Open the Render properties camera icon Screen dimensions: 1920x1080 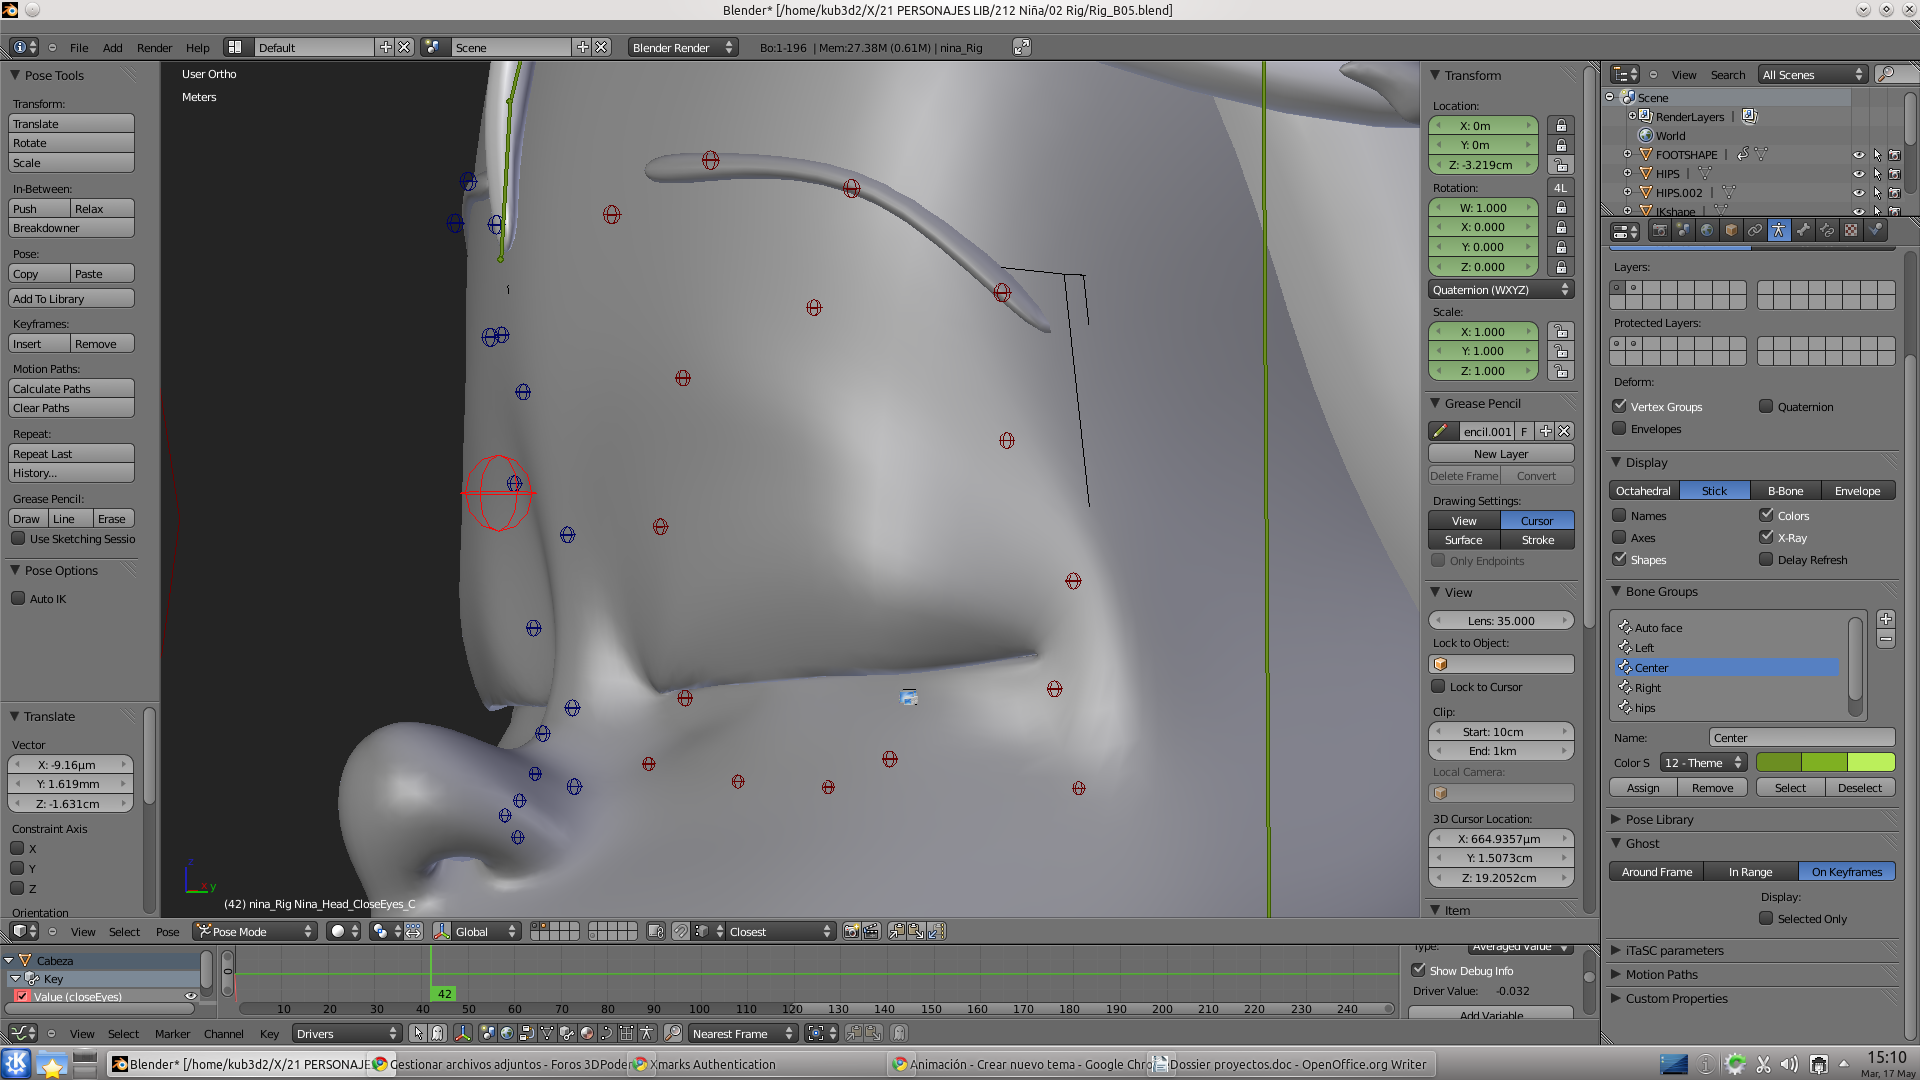pos(1659,230)
